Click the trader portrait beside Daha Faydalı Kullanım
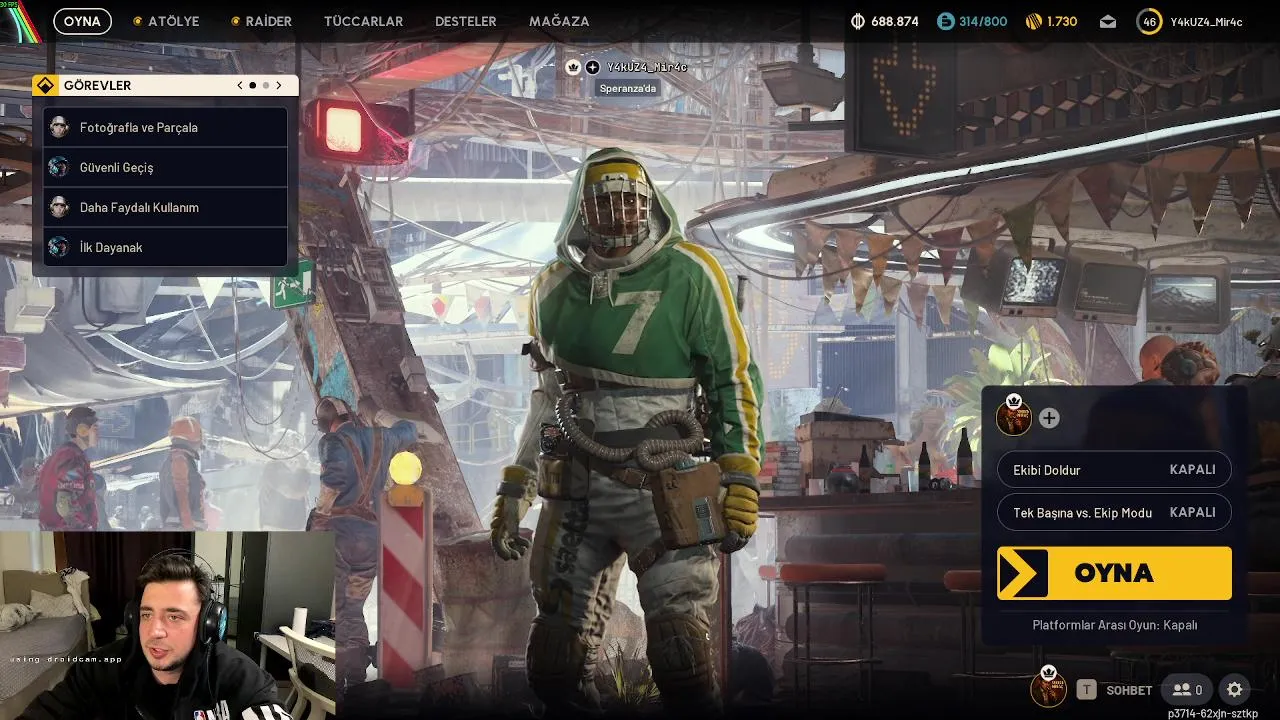 point(59,207)
